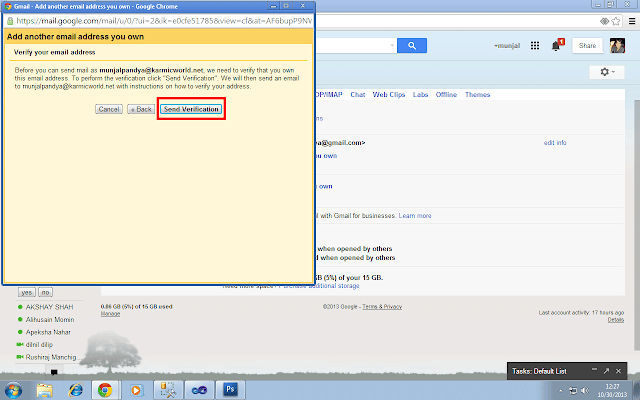The height and width of the screenshot is (400, 640).
Task: Click the profile avatar picture
Action: click(x=617, y=46)
